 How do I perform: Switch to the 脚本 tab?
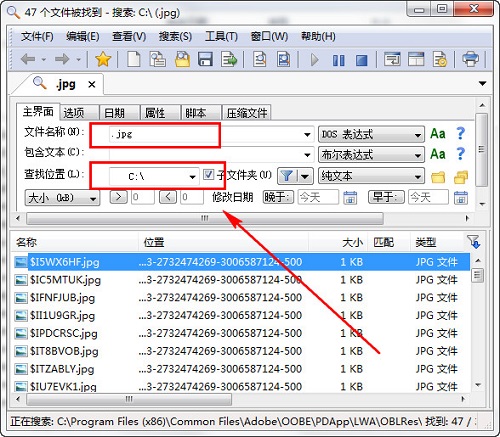coord(201,113)
